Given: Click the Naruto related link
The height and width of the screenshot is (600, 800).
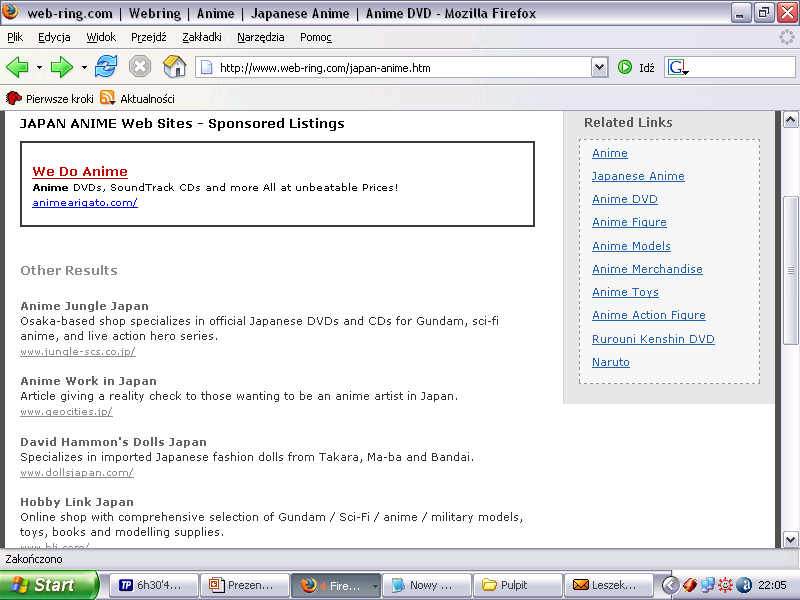Looking at the screenshot, I should point(611,362).
